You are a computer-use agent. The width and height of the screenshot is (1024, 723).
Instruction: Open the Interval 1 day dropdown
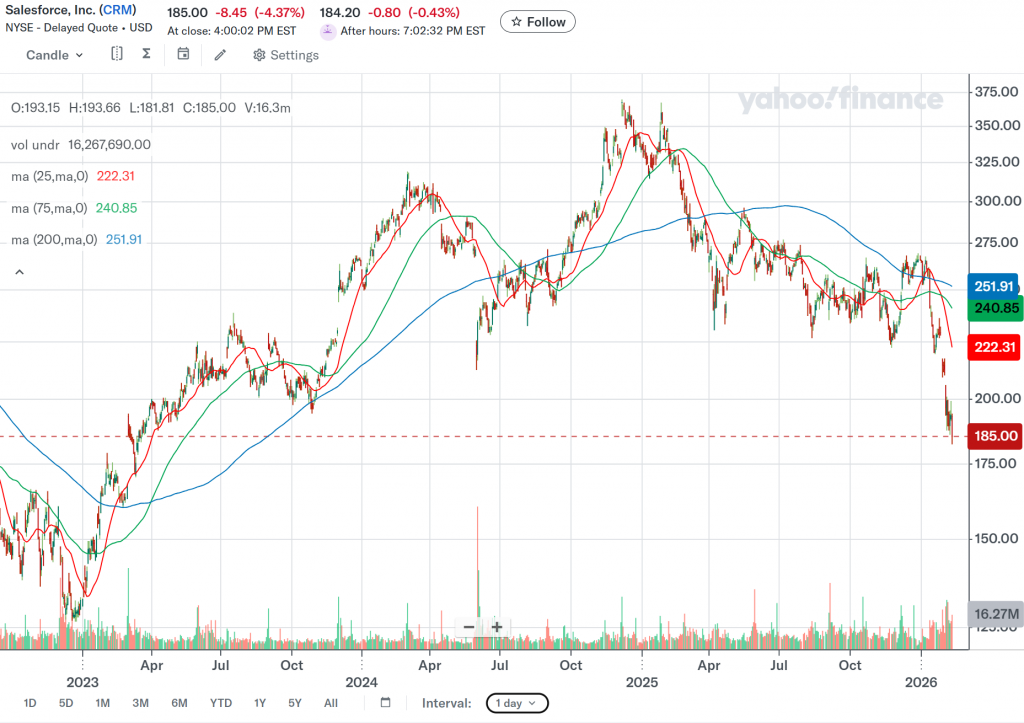click(x=517, y=703)
